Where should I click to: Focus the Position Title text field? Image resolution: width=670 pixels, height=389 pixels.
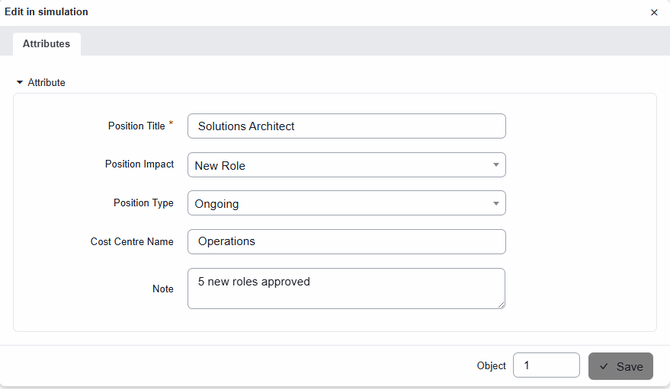pyautogui.click(x=347, y=126)
